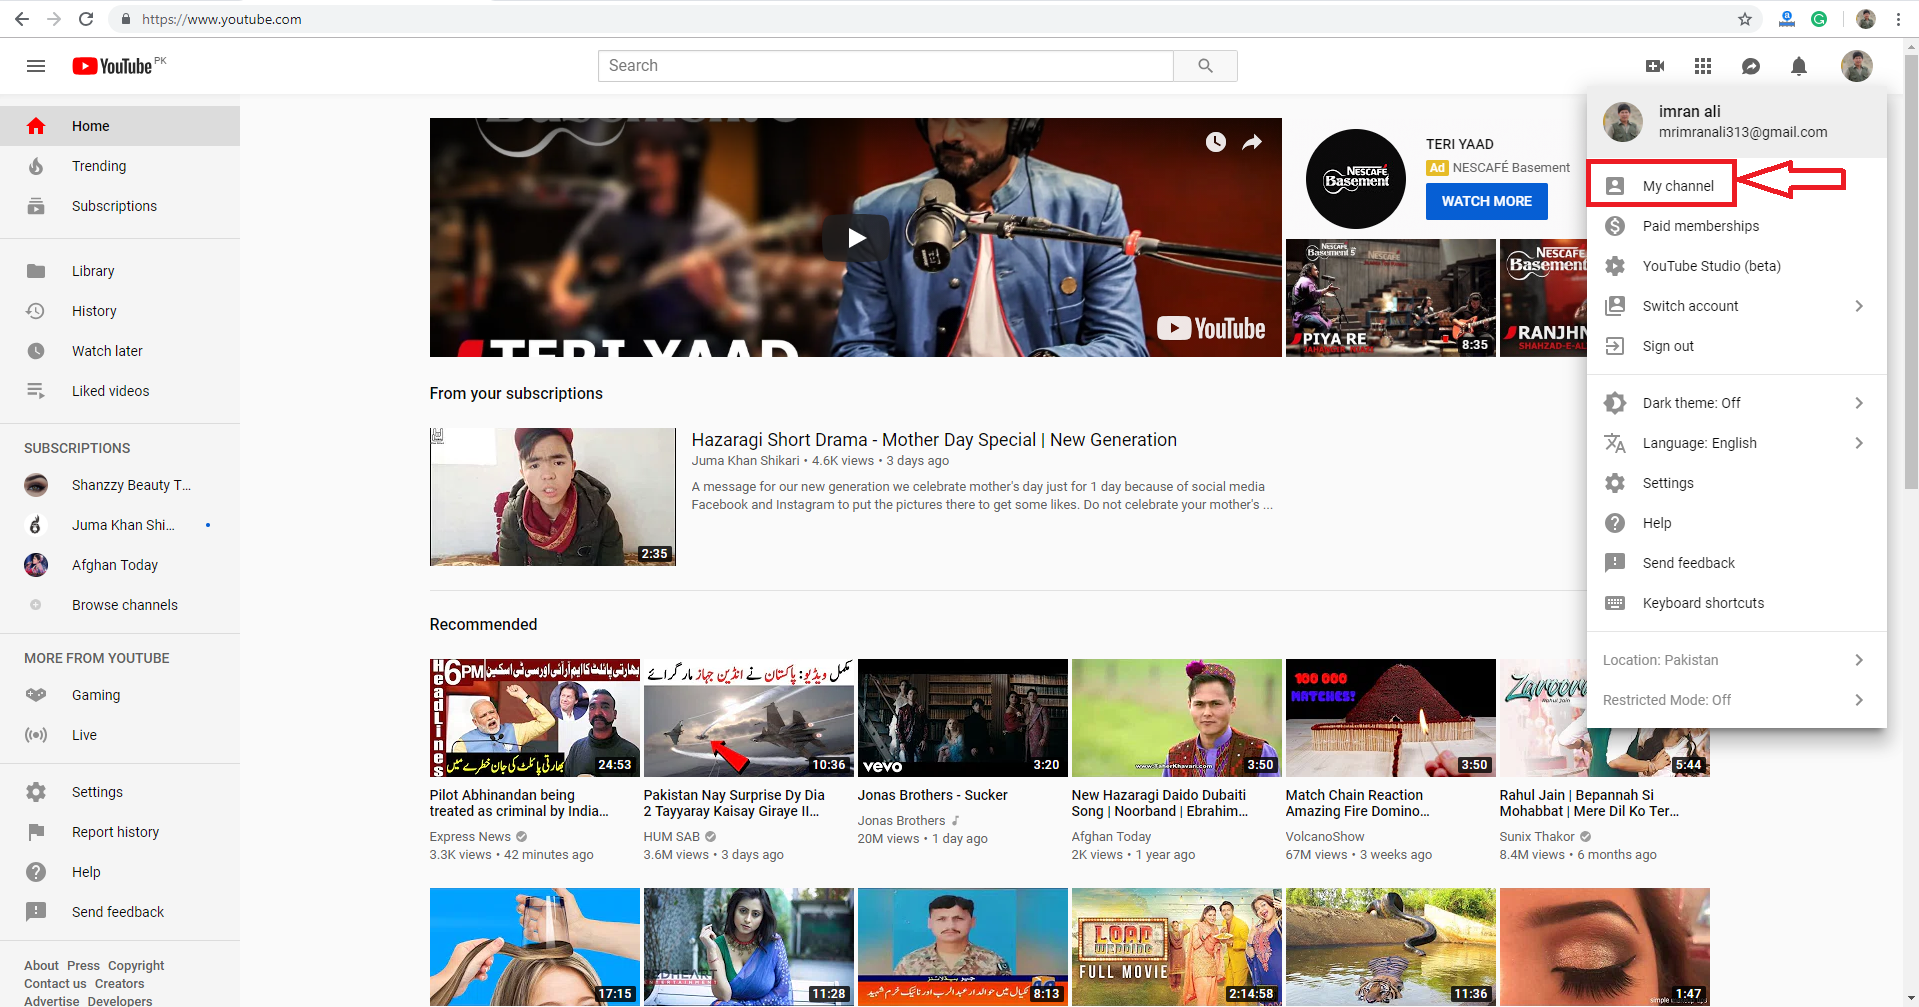Click the Keyboard shortcuts icon in the account menu
The height and width of the screenshot is (1007, 1919).
[x=1615, y=603]
